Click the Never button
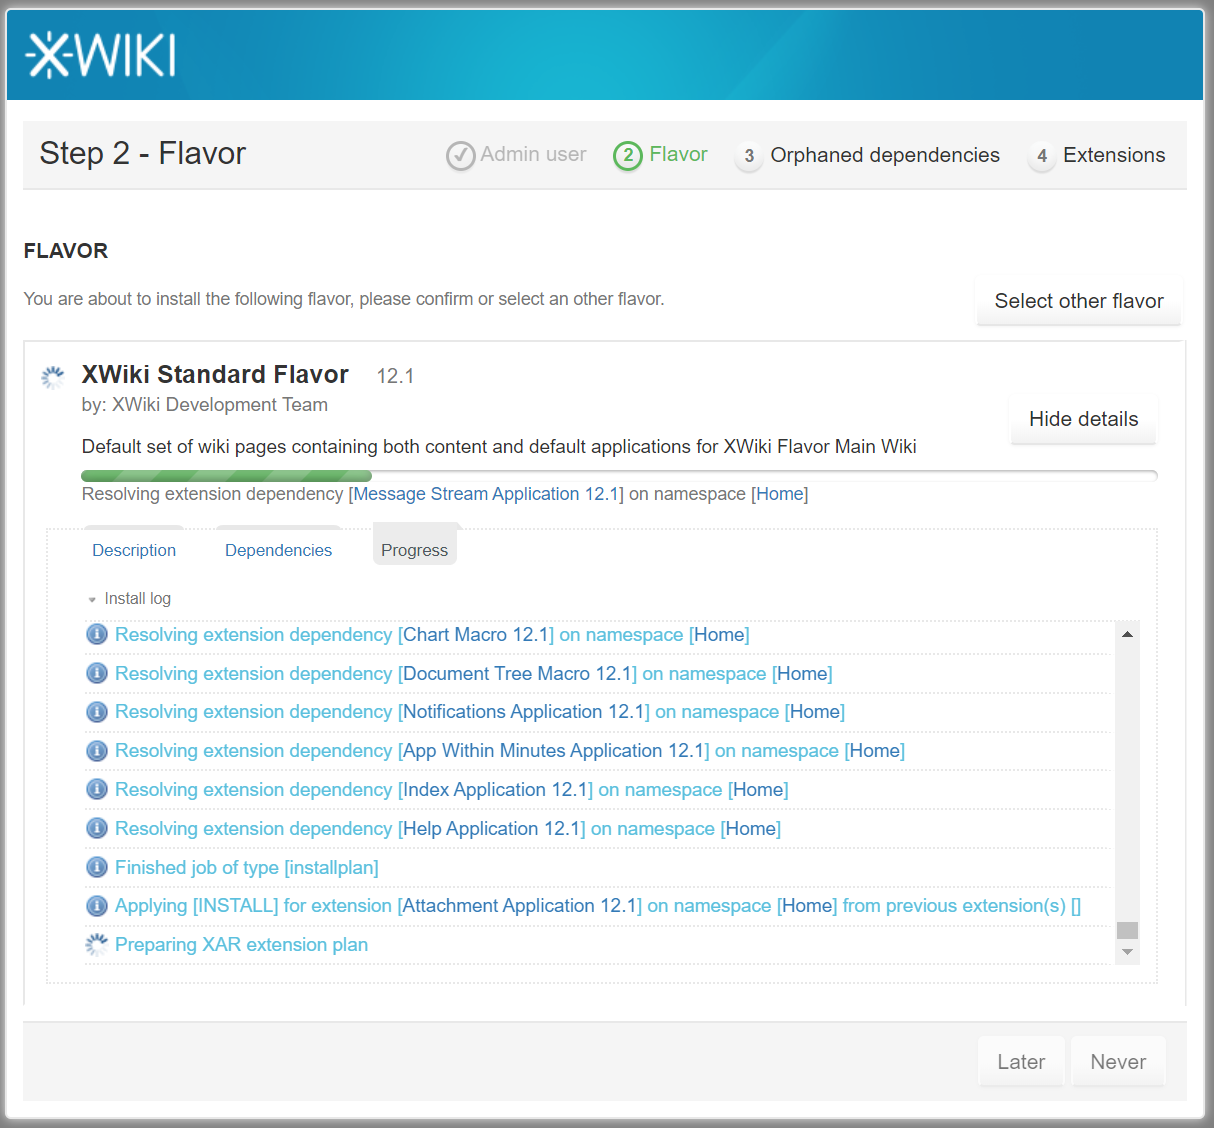1214x1128 pixels. click(1118, 1062)
